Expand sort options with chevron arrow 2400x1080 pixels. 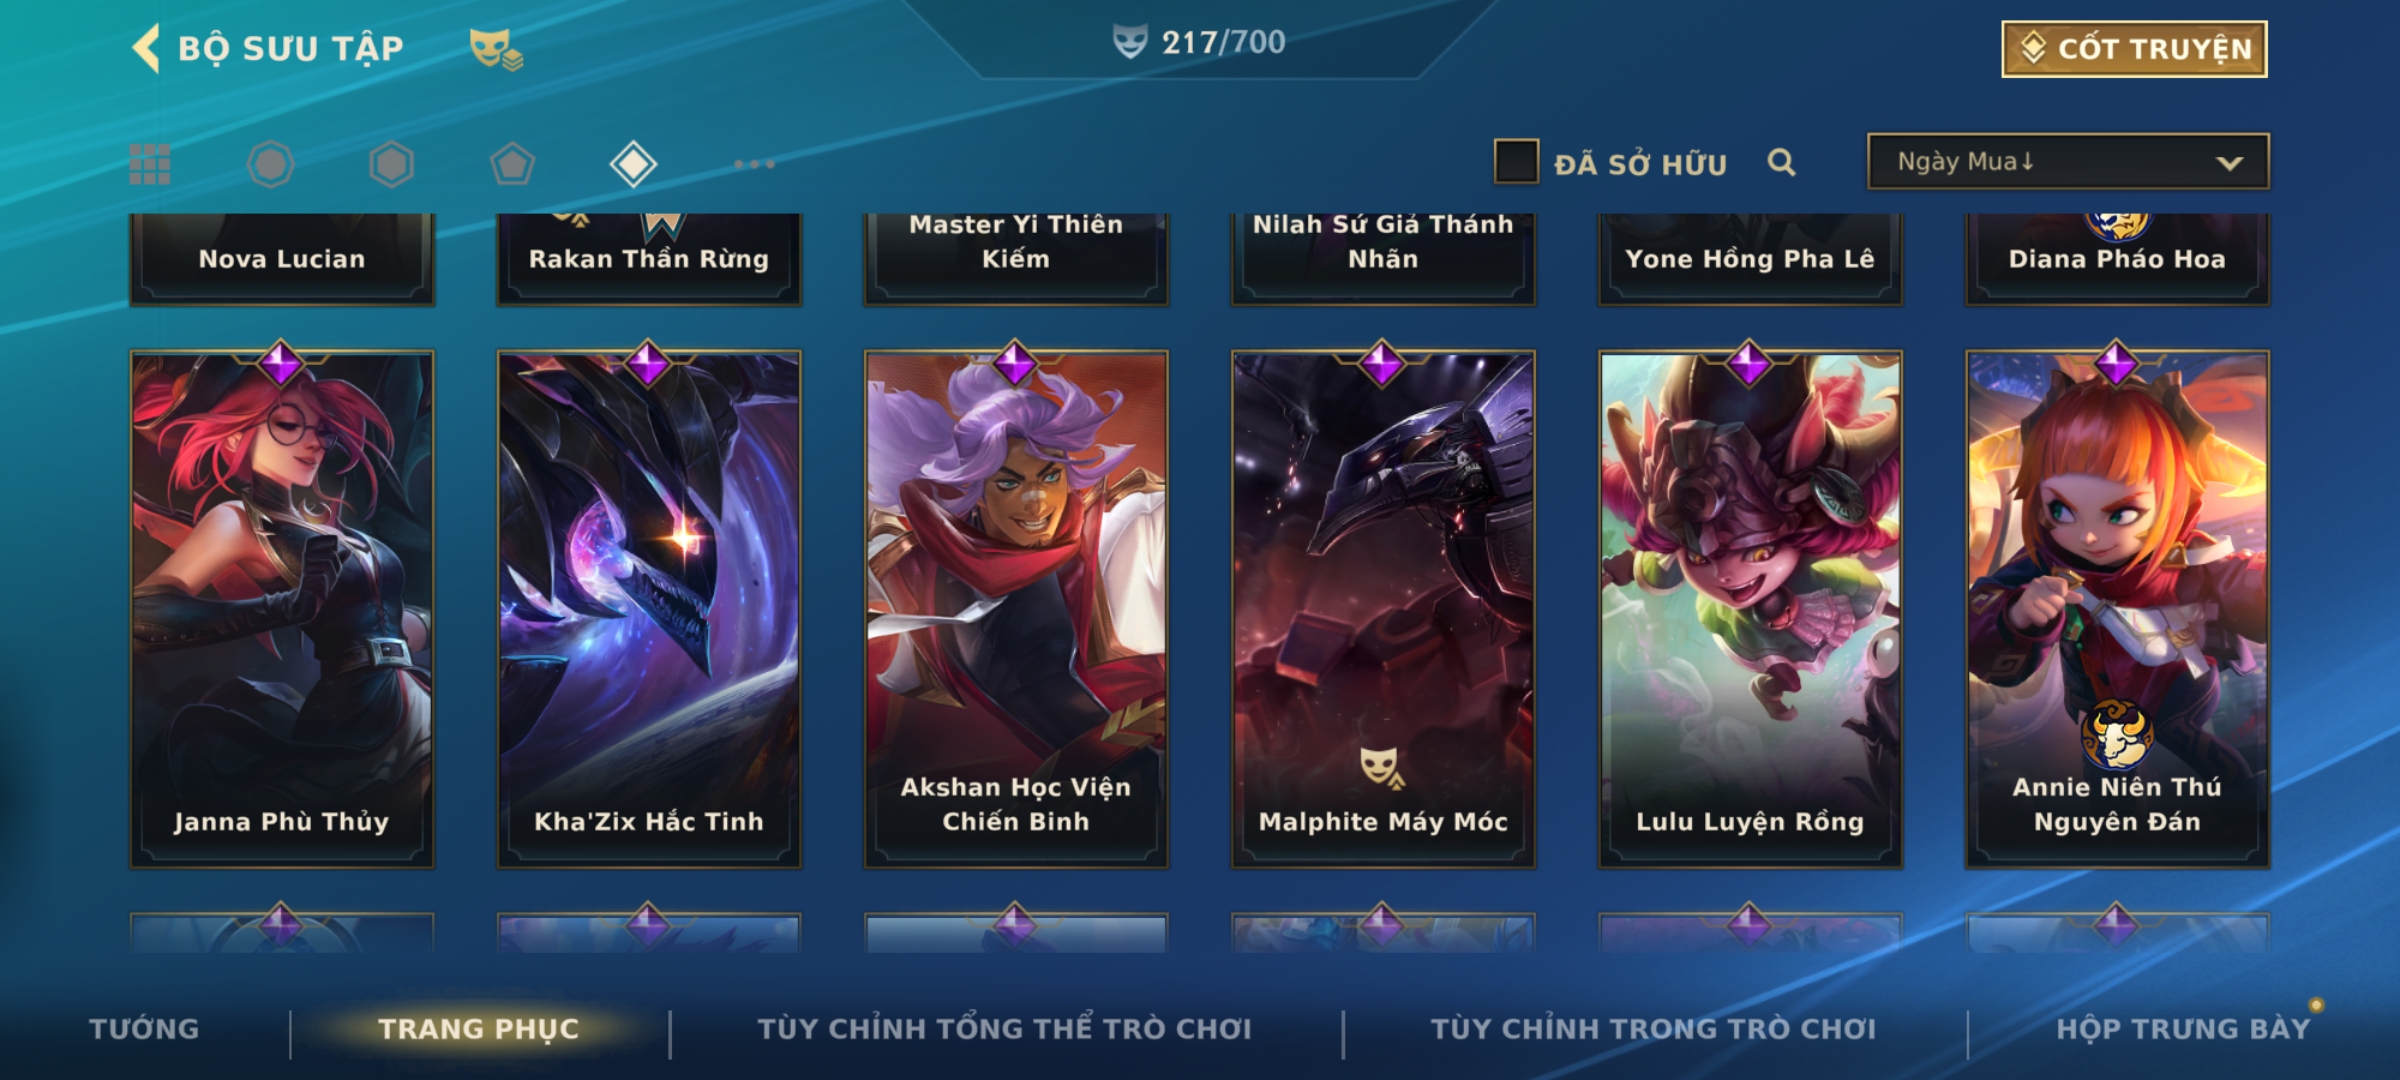[x=2229, y=163]
